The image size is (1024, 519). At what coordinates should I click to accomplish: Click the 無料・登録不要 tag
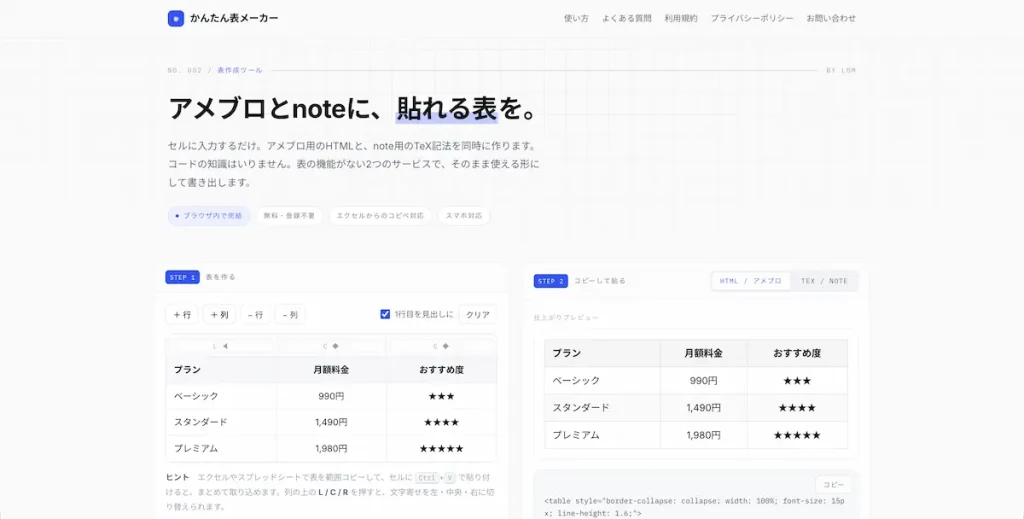click(x=289, y=215)
